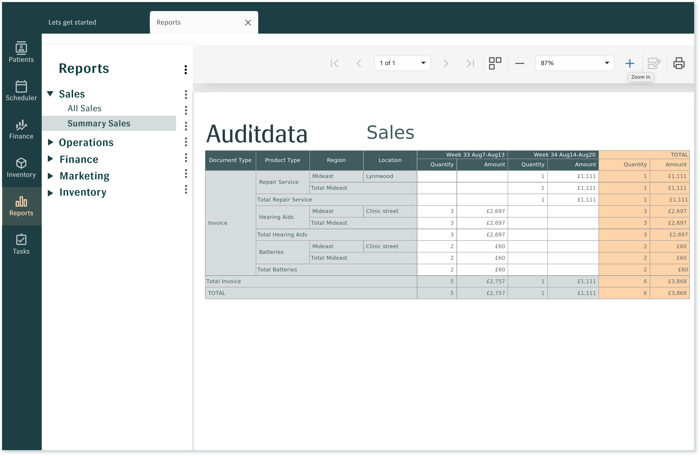Go to next report page
This screenshot has height=456, width=700.
pyautogui.click(x=446, y=63)
